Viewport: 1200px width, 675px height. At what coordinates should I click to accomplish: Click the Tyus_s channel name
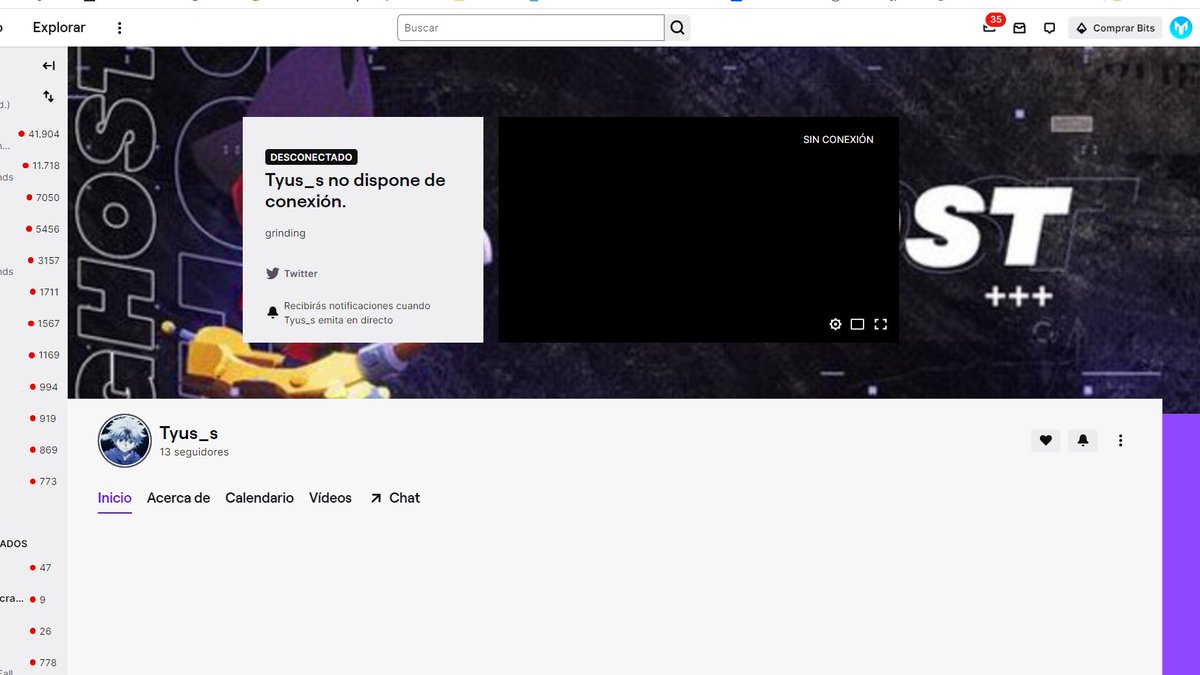click(x=189, y=433)
